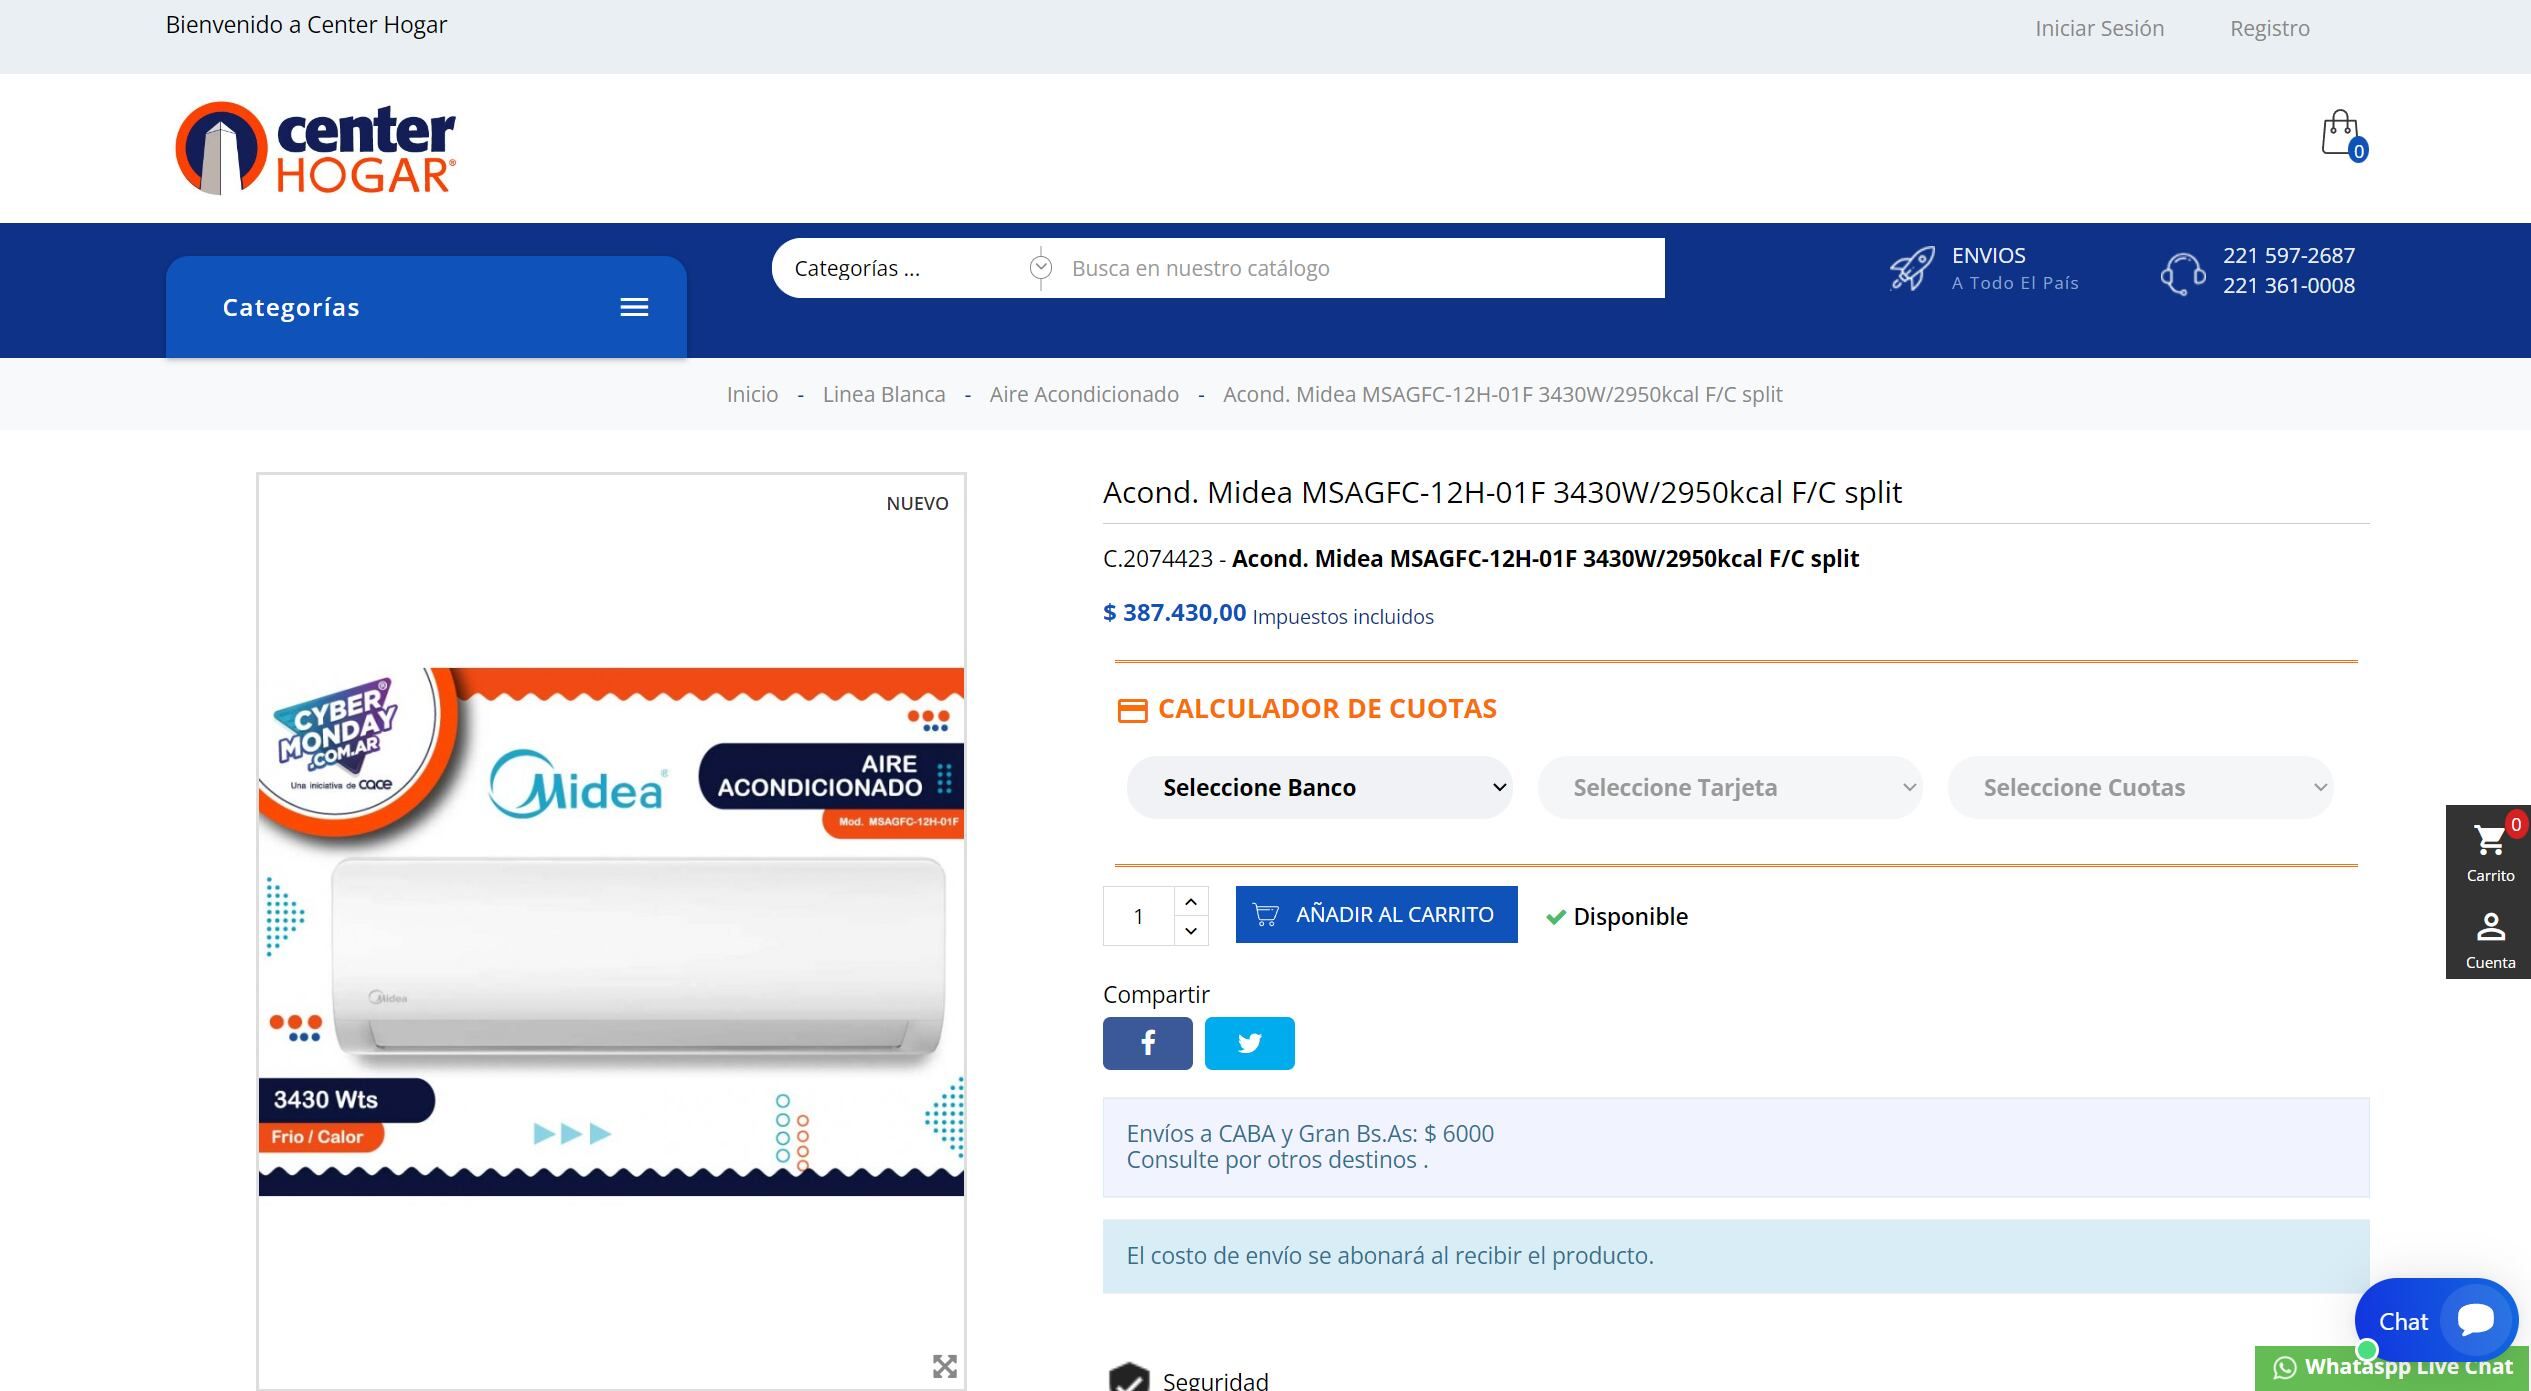Open the shopping bag cart icon
Screen dimensions: 2531x1391
click(2338, 133)
